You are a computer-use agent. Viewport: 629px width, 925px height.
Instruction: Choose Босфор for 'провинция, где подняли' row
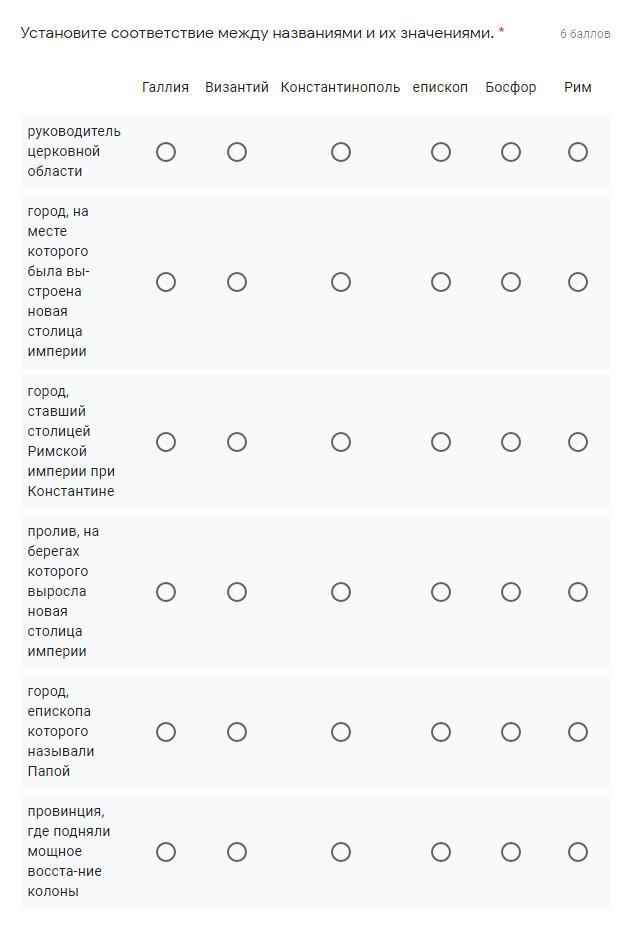click(x=511, y=852)
